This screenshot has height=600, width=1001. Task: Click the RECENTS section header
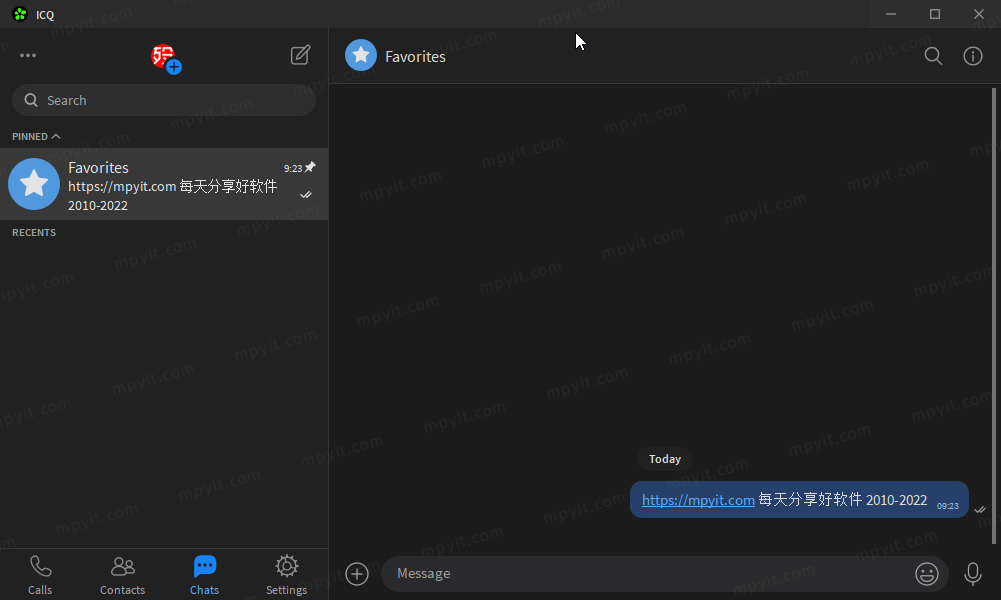click(34, 232)
